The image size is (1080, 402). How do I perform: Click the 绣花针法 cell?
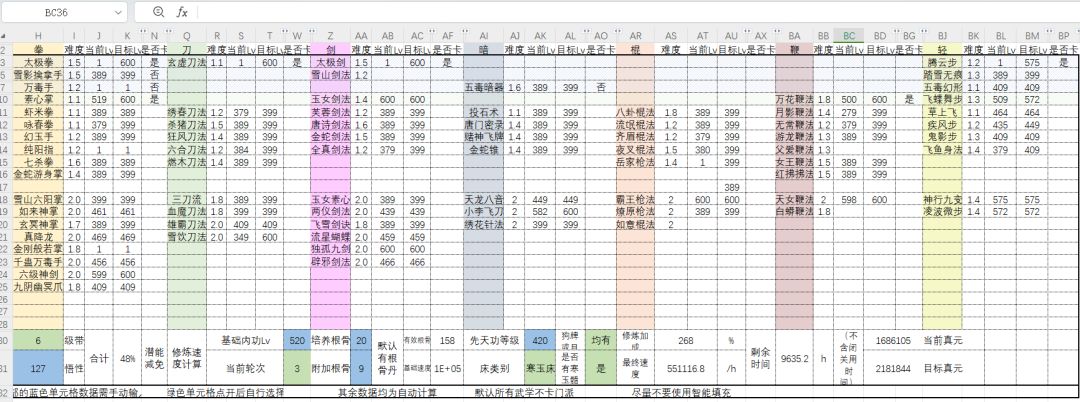click(x=484, y=224)
